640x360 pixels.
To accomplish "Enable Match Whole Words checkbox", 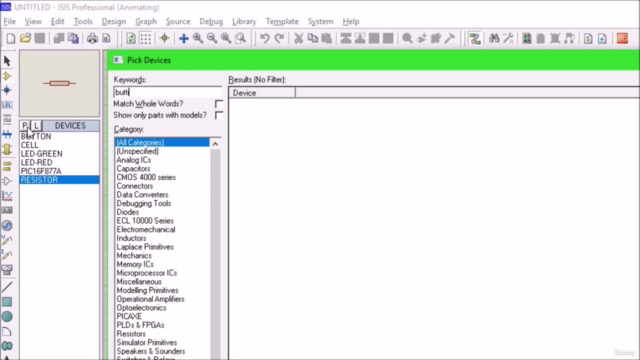I will (219, 104).
